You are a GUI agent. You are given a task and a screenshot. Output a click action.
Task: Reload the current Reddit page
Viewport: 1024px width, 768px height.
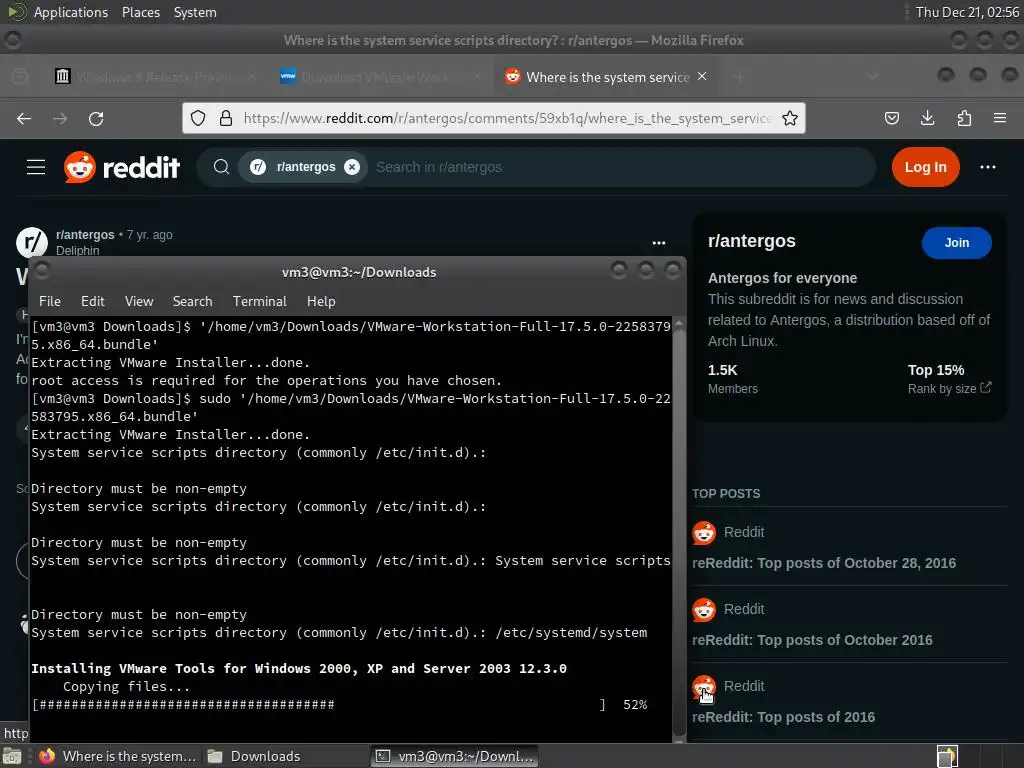click(96, 118)
